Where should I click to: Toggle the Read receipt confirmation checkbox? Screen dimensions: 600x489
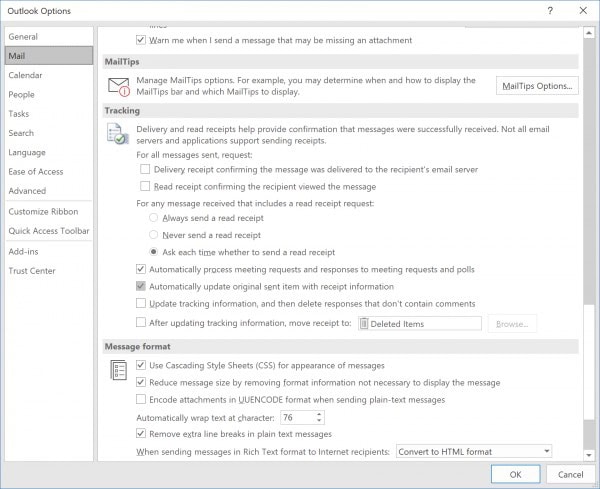[146, 186]
